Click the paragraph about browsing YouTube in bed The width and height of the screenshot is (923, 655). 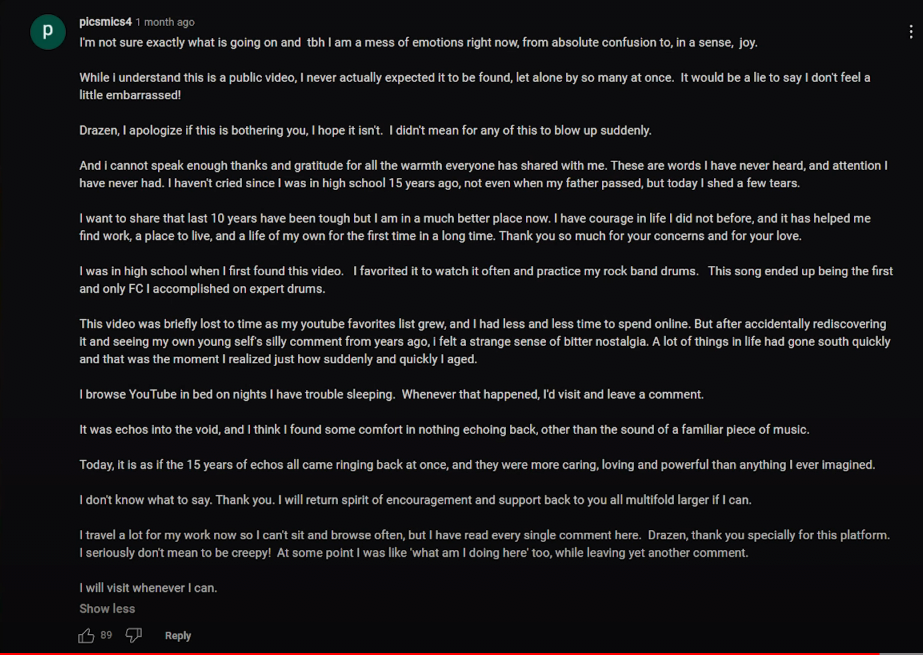coord(391,394)
